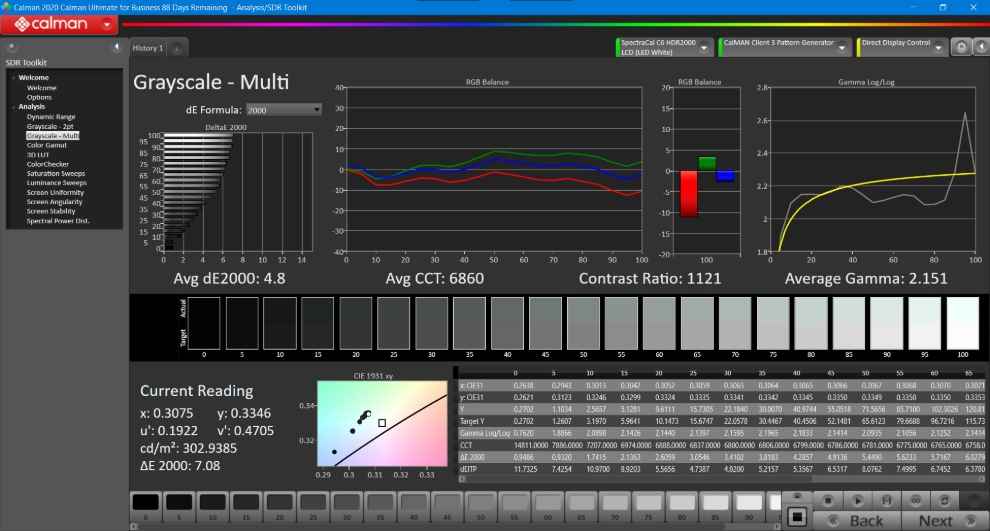Click the CIE 1931 xy chart
The width and height of the screenshot is (990, 531).
(x=382, y=424)
